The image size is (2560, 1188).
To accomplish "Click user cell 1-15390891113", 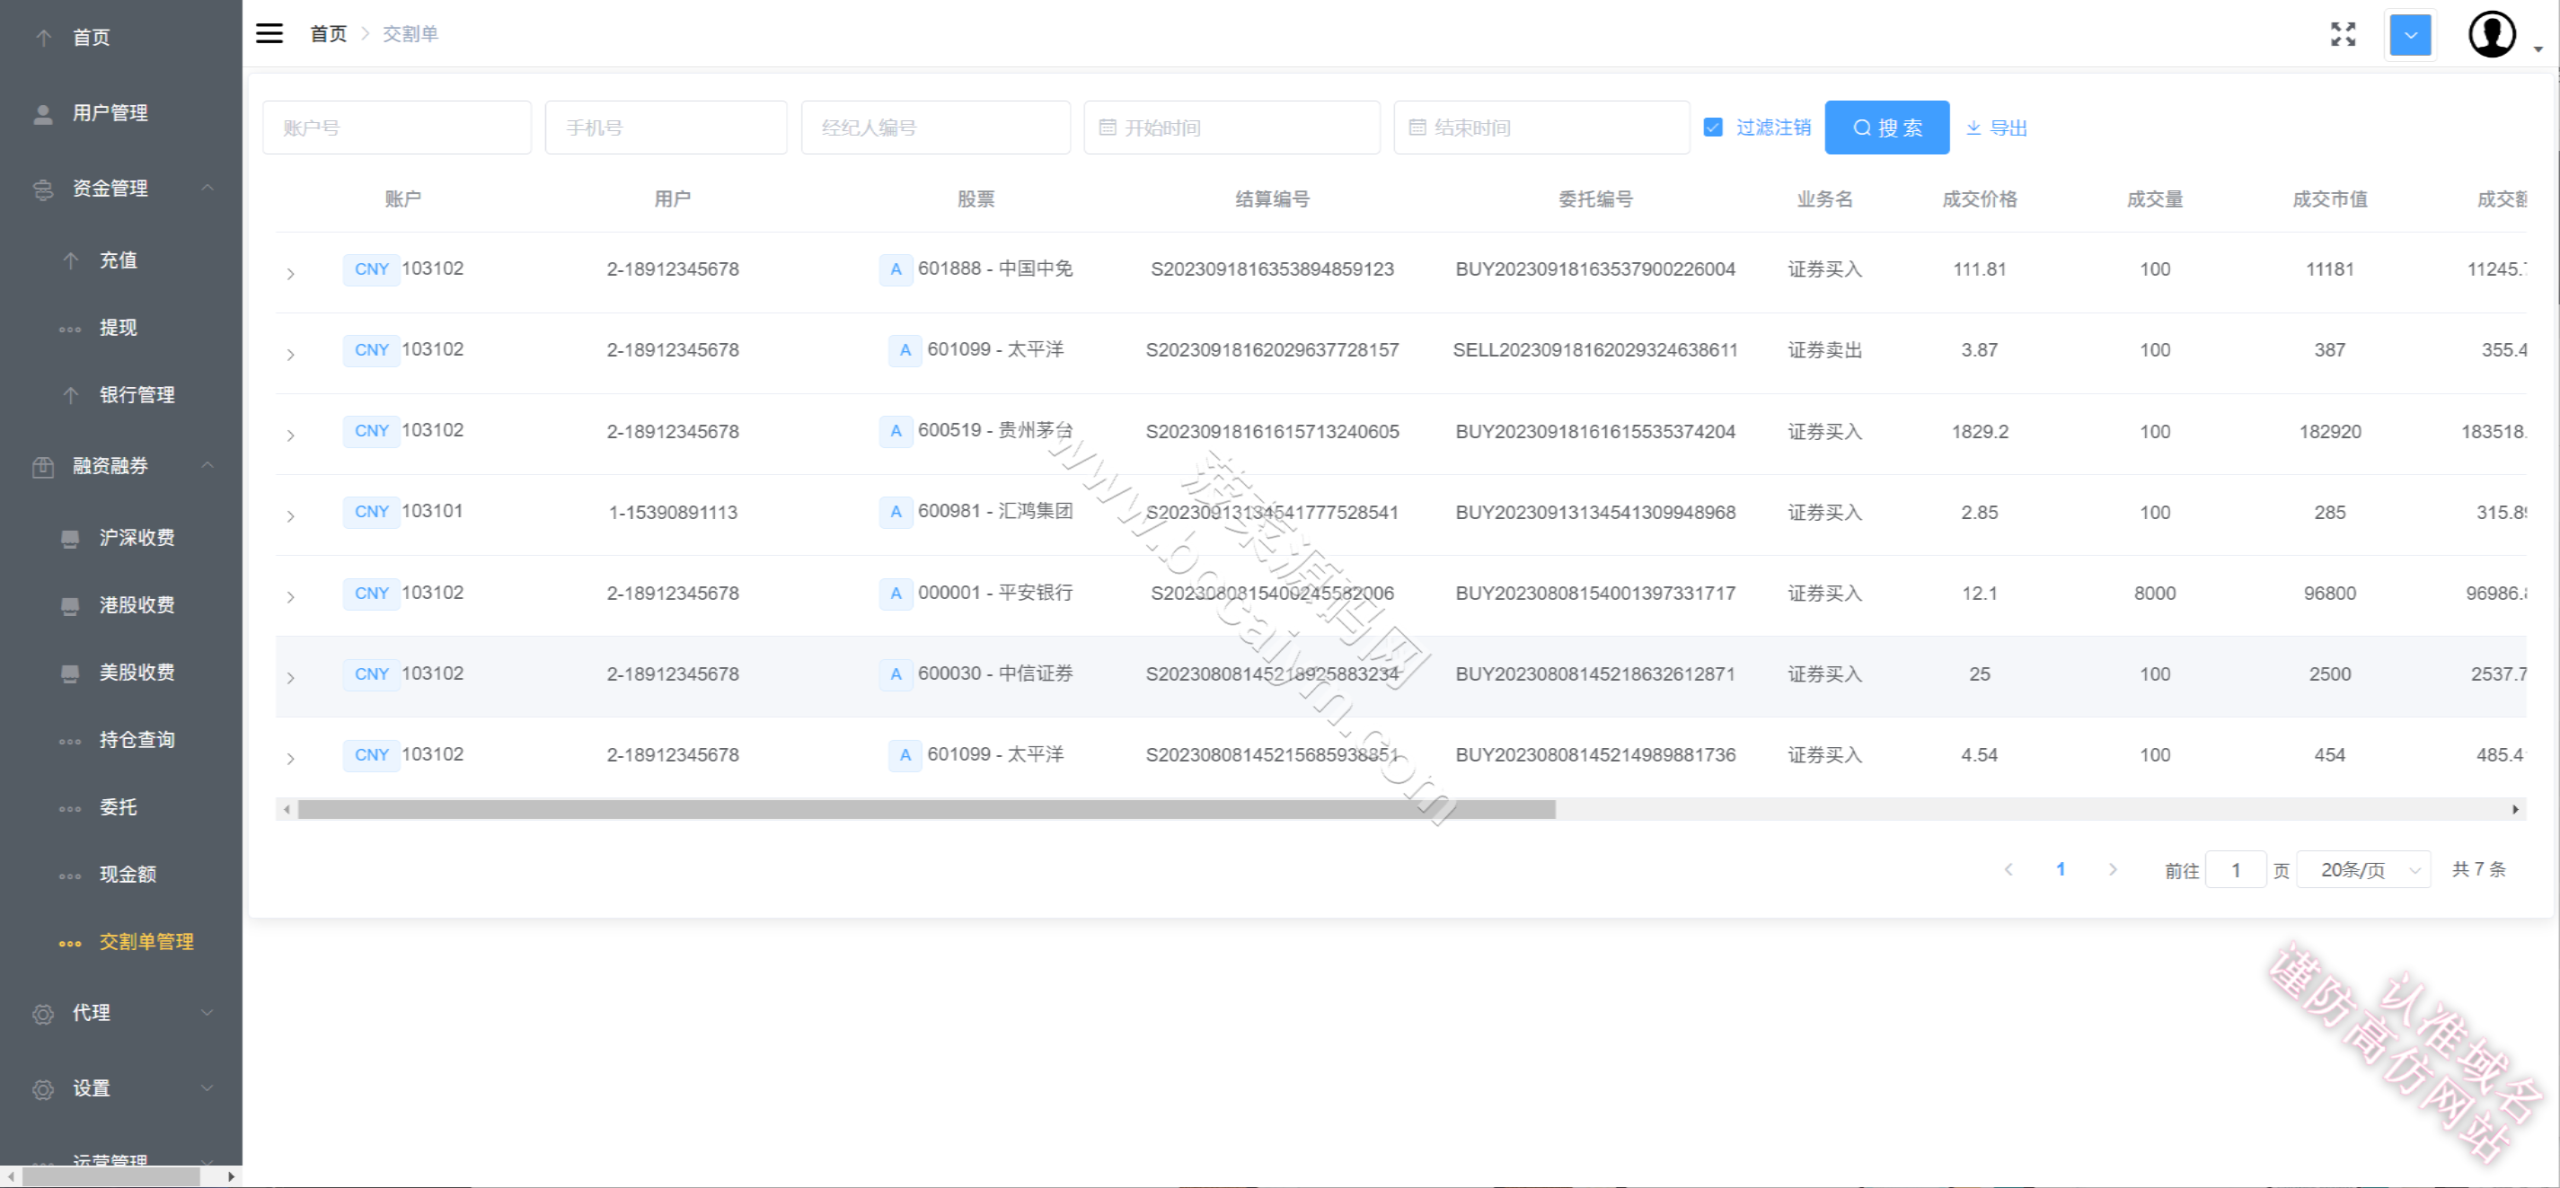I will pyautogui.click(x=673, y=512).
